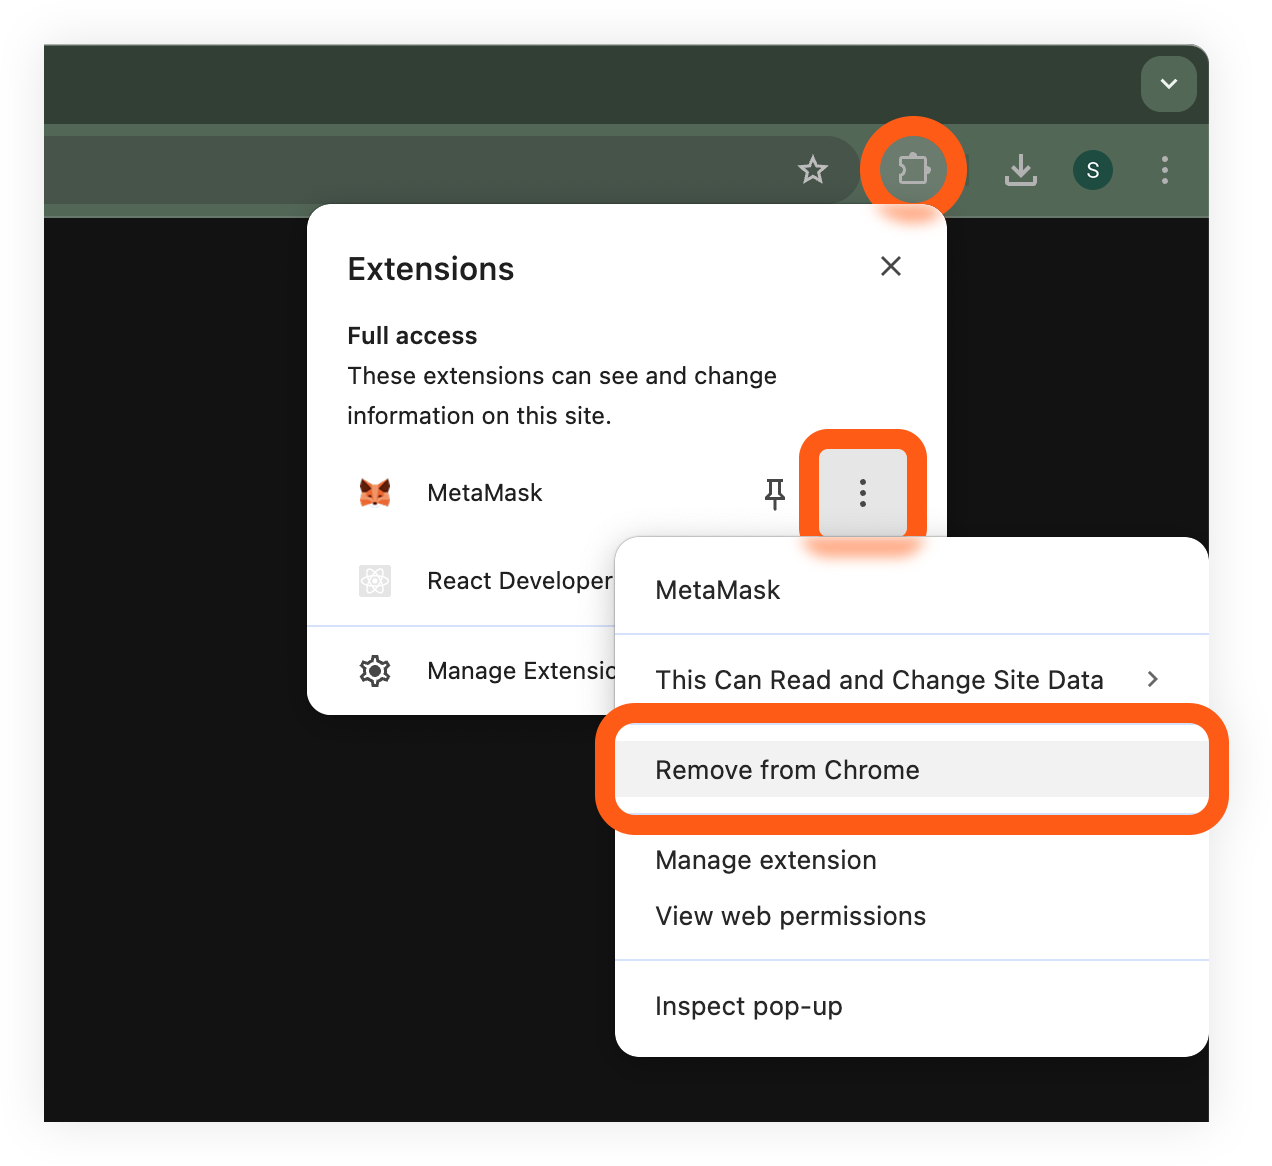Choose View web permissions
The image size is (1272, 1166).
(x=912, y=916)
